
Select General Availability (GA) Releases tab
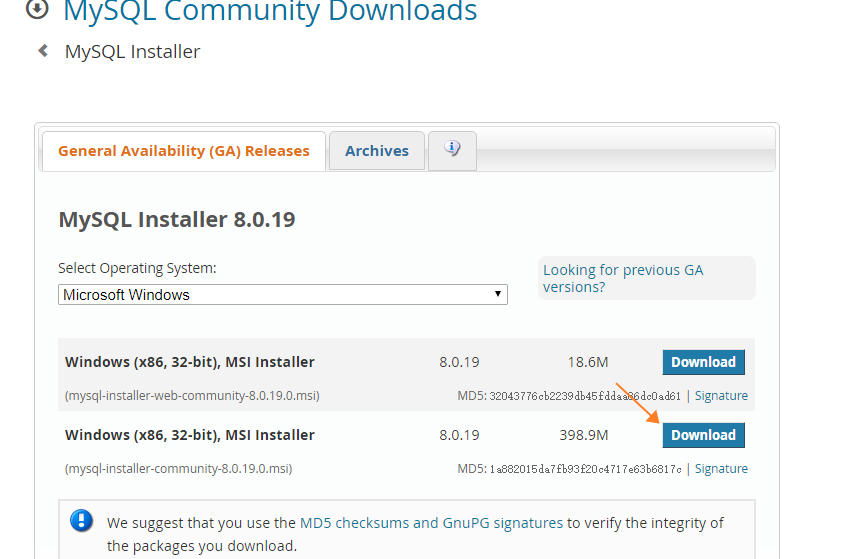(184, 151)
